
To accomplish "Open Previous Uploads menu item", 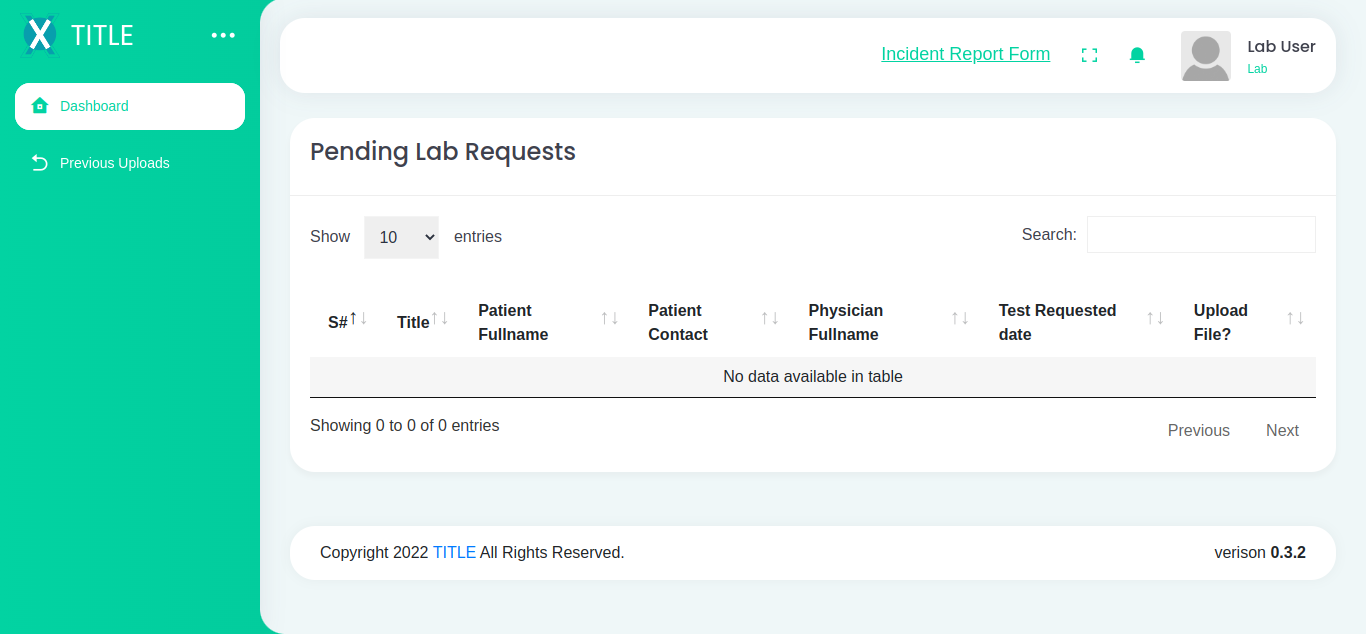I will (115, 163).
